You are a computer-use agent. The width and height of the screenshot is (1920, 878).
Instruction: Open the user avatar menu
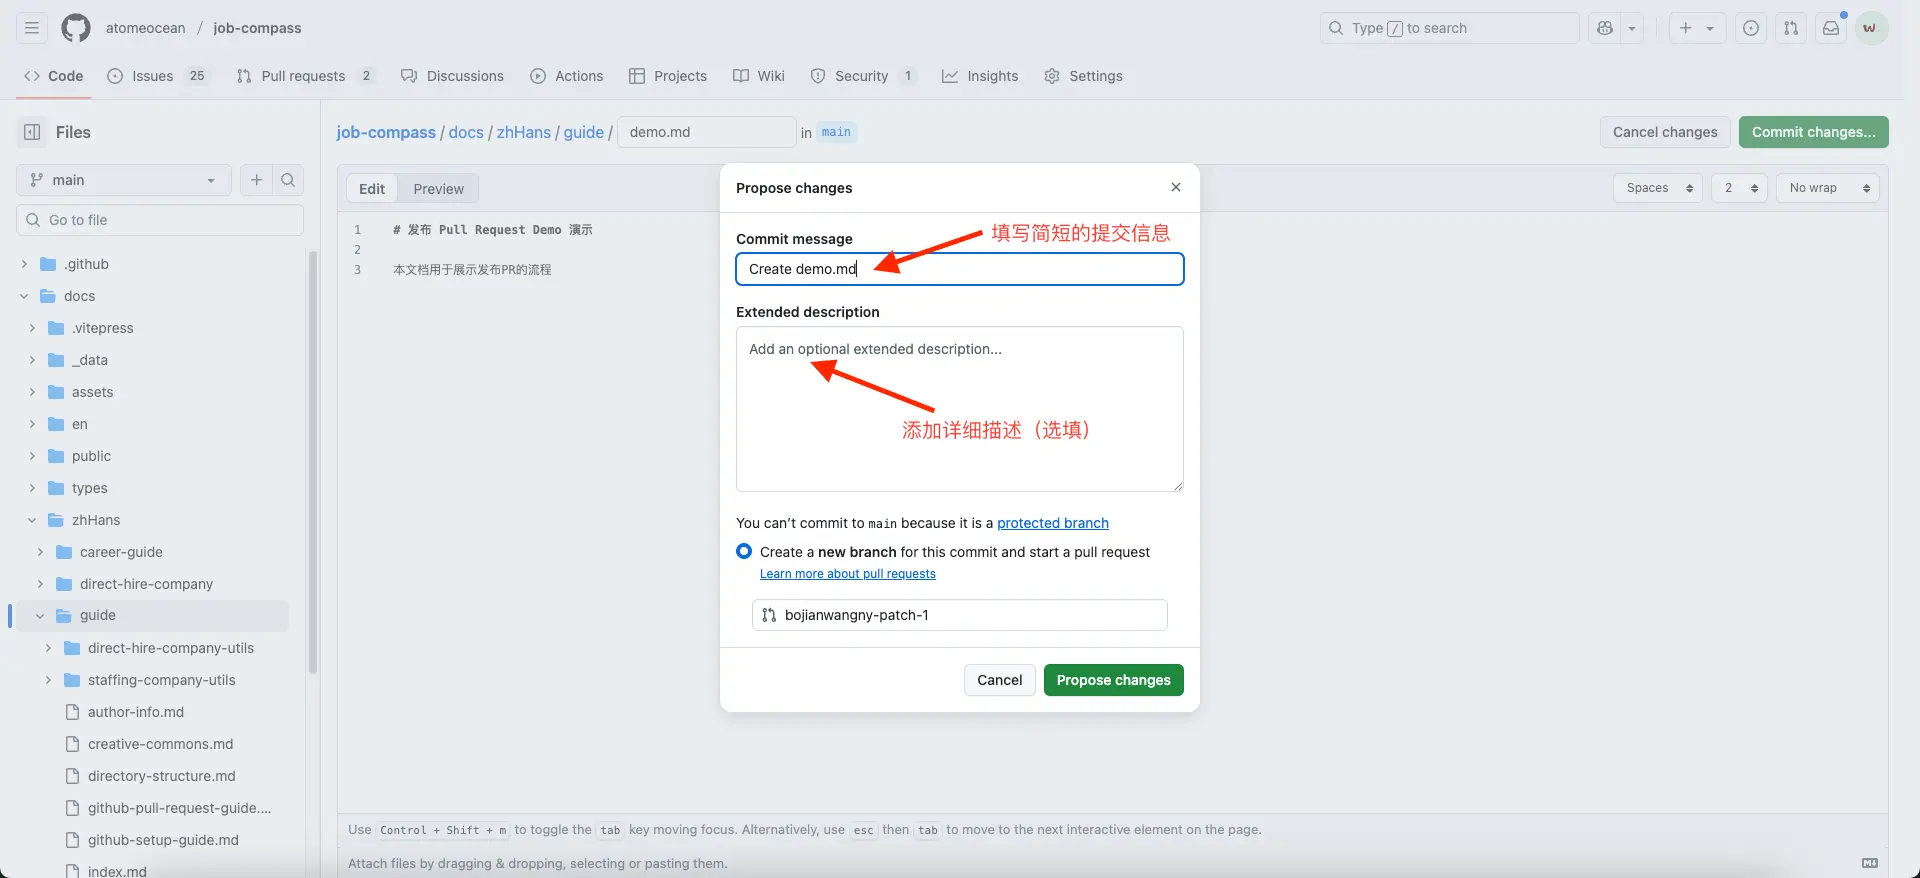click(1870, 28)
